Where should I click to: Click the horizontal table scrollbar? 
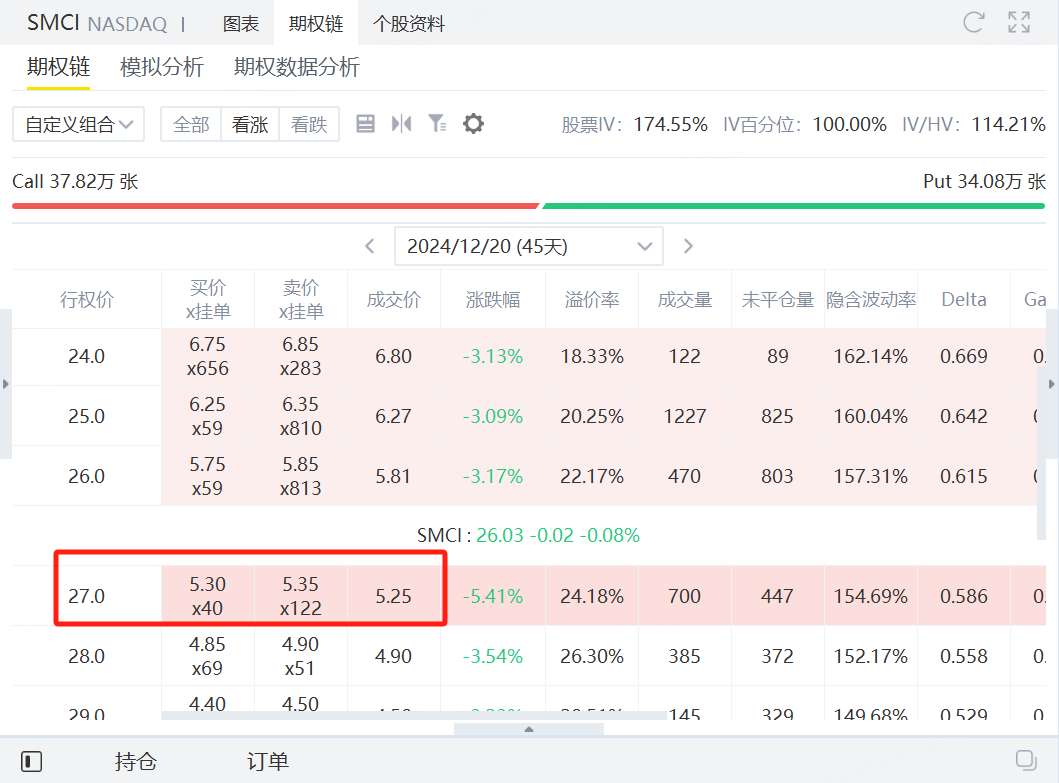click(x=413, y=715)
